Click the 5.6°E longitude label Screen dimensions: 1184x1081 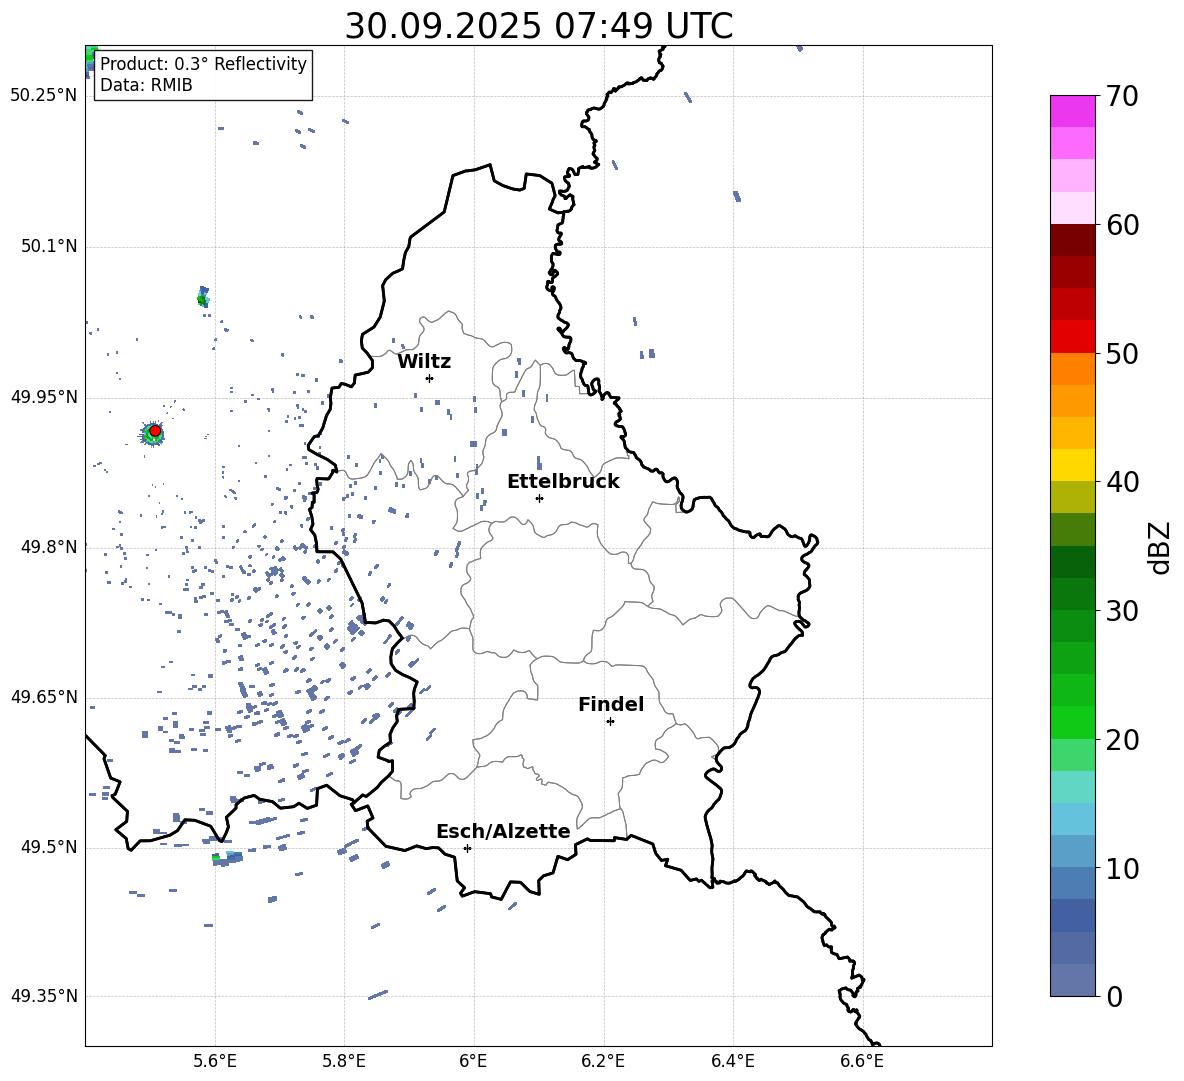(215, 1061)
